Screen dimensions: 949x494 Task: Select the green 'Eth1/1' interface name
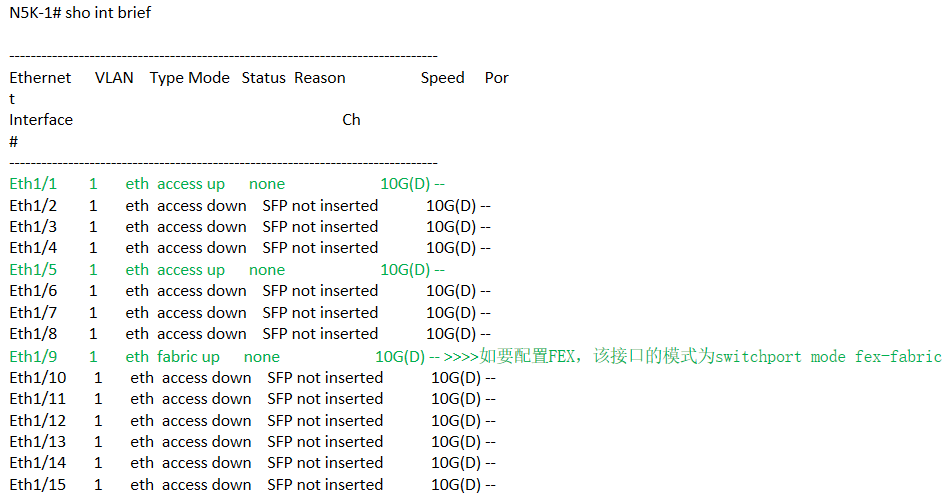(33, 184)
